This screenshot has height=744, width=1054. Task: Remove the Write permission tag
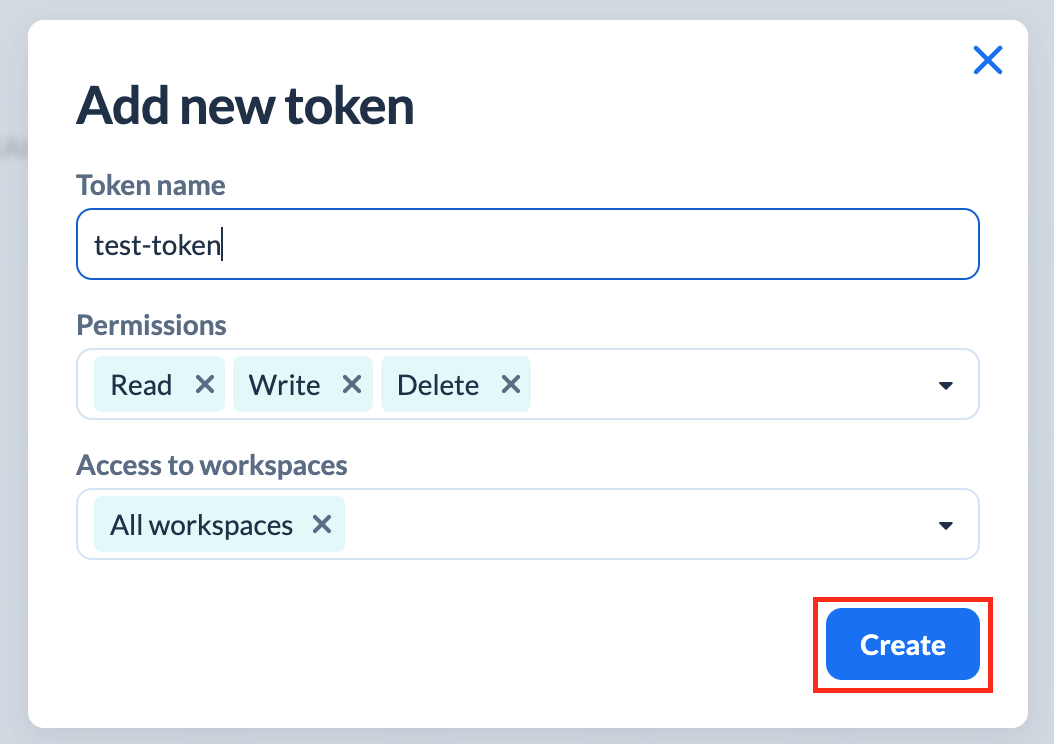coord(351,385)
